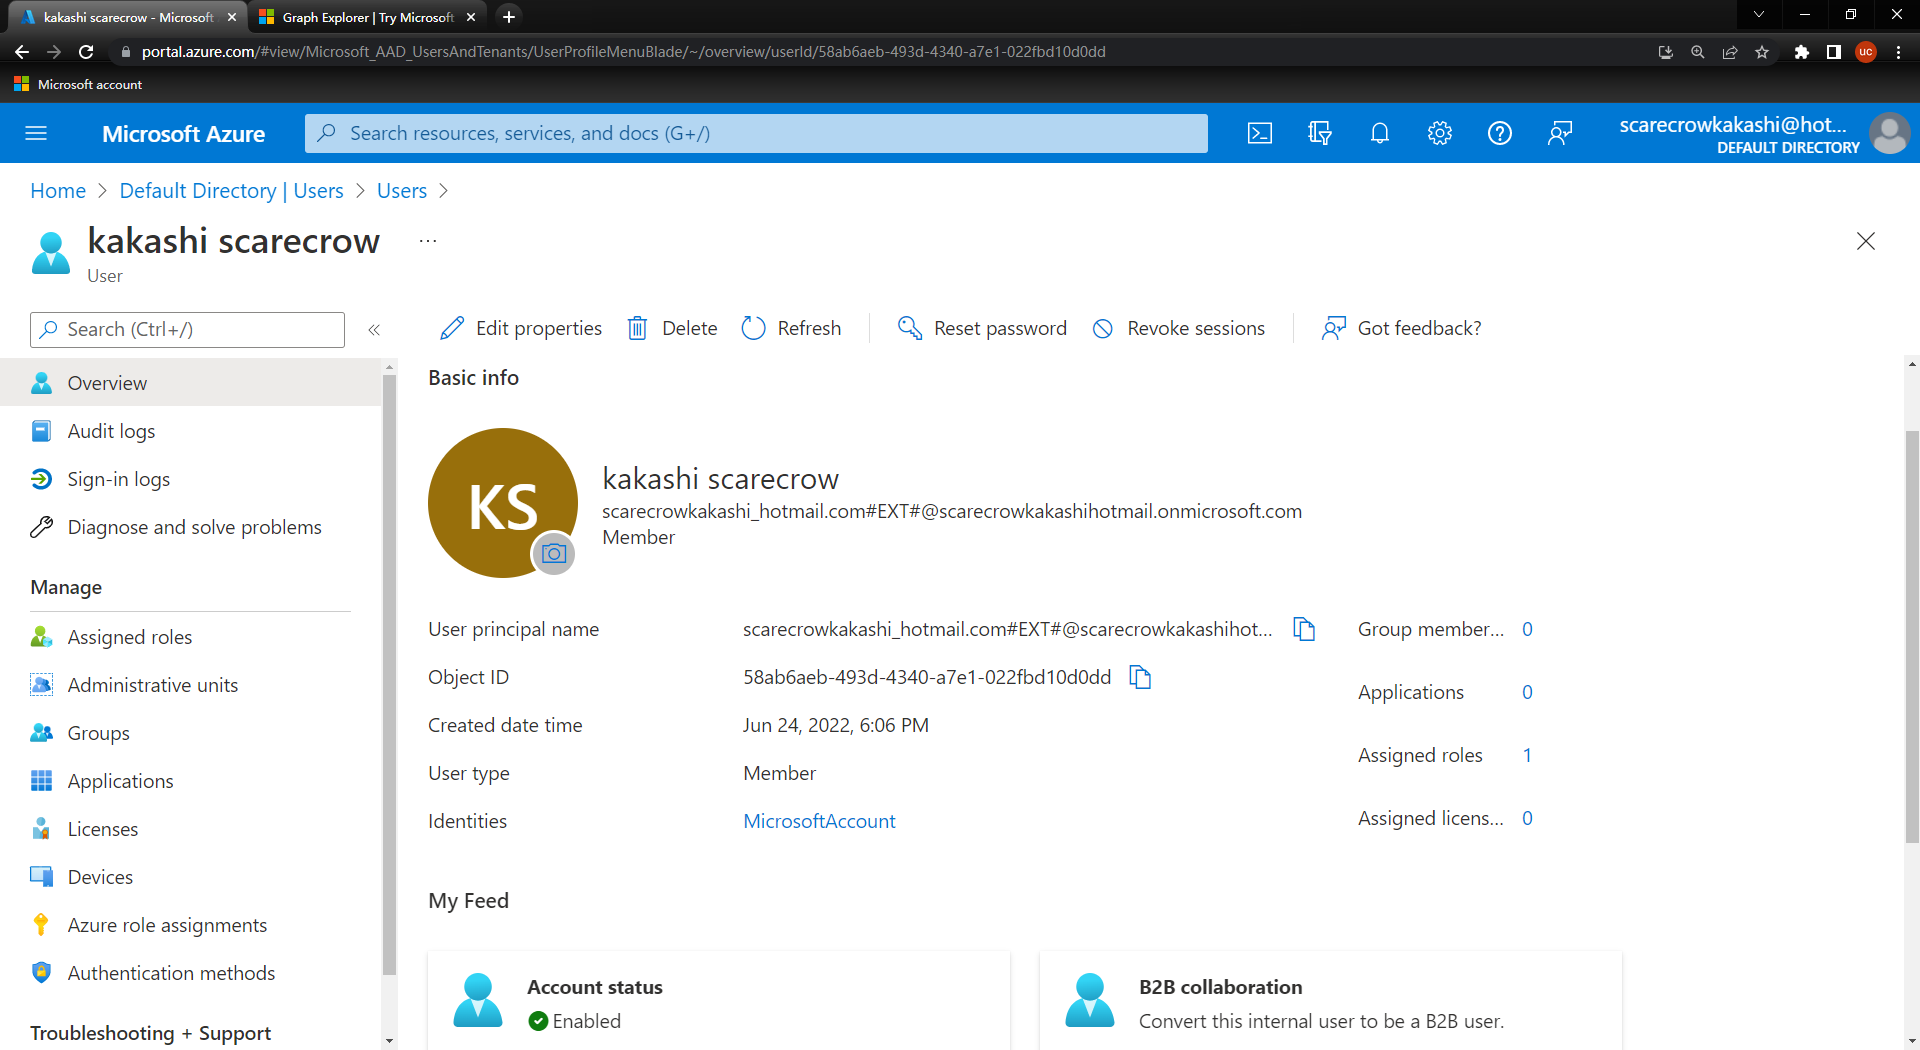This screenshot has width=1920, height=1050.
Task: Click the browser share page icon
Action: [1730, 52]
